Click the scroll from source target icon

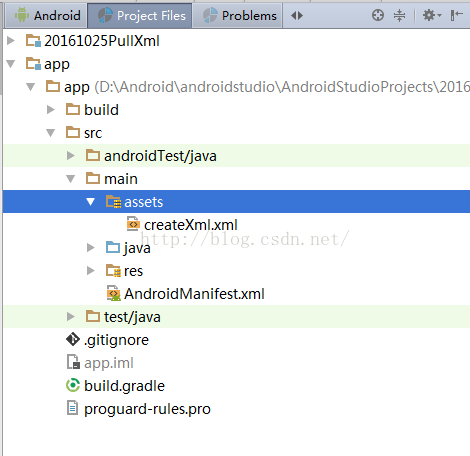point(378,15)
